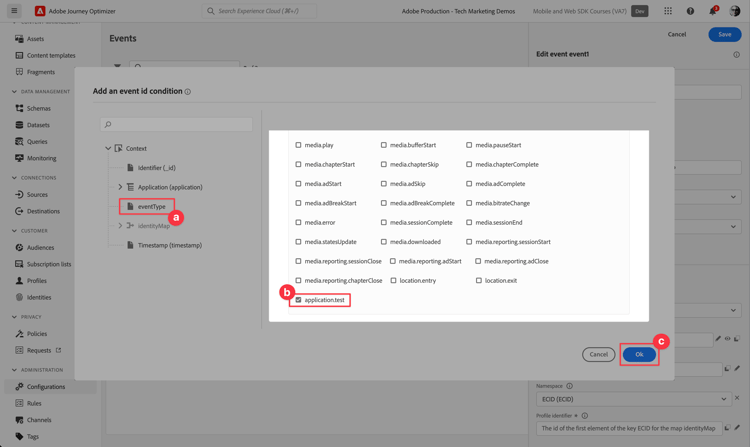Click the Queries sidebar icon
750x447 pixels.
(19, 142)
